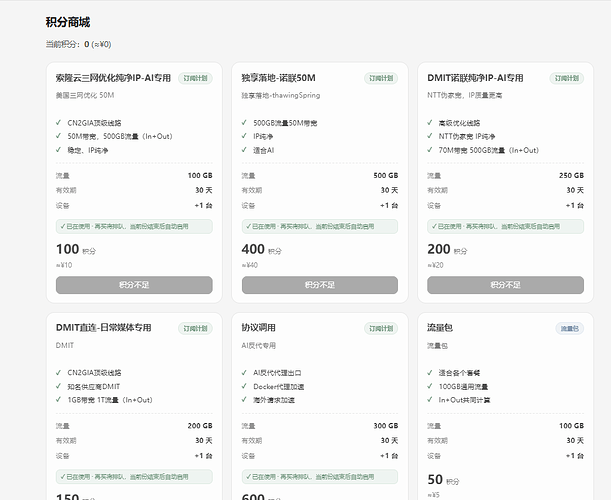Click the 订阅计划 badge on 协议调用 card
Viewport: 611px width, 500px height.
(381, 328)
